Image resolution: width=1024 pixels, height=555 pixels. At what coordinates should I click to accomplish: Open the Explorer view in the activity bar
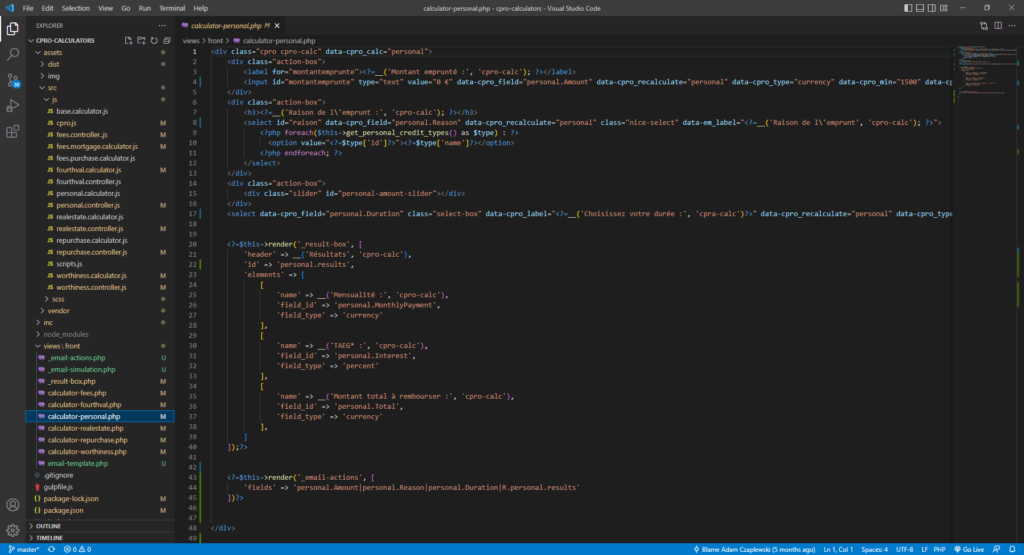[12, 29]
